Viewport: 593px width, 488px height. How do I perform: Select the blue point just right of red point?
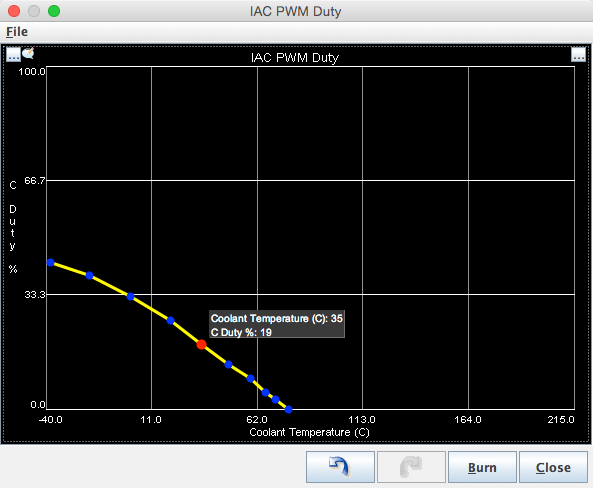point(228,365)
